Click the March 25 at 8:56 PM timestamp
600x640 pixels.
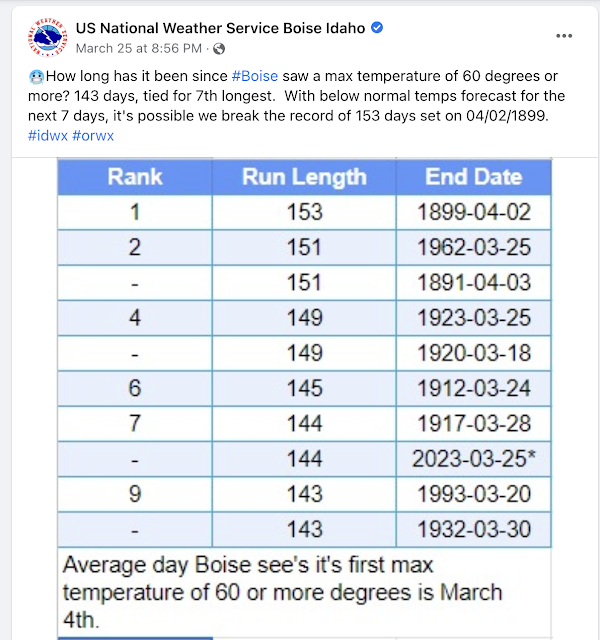coord(140,48)
